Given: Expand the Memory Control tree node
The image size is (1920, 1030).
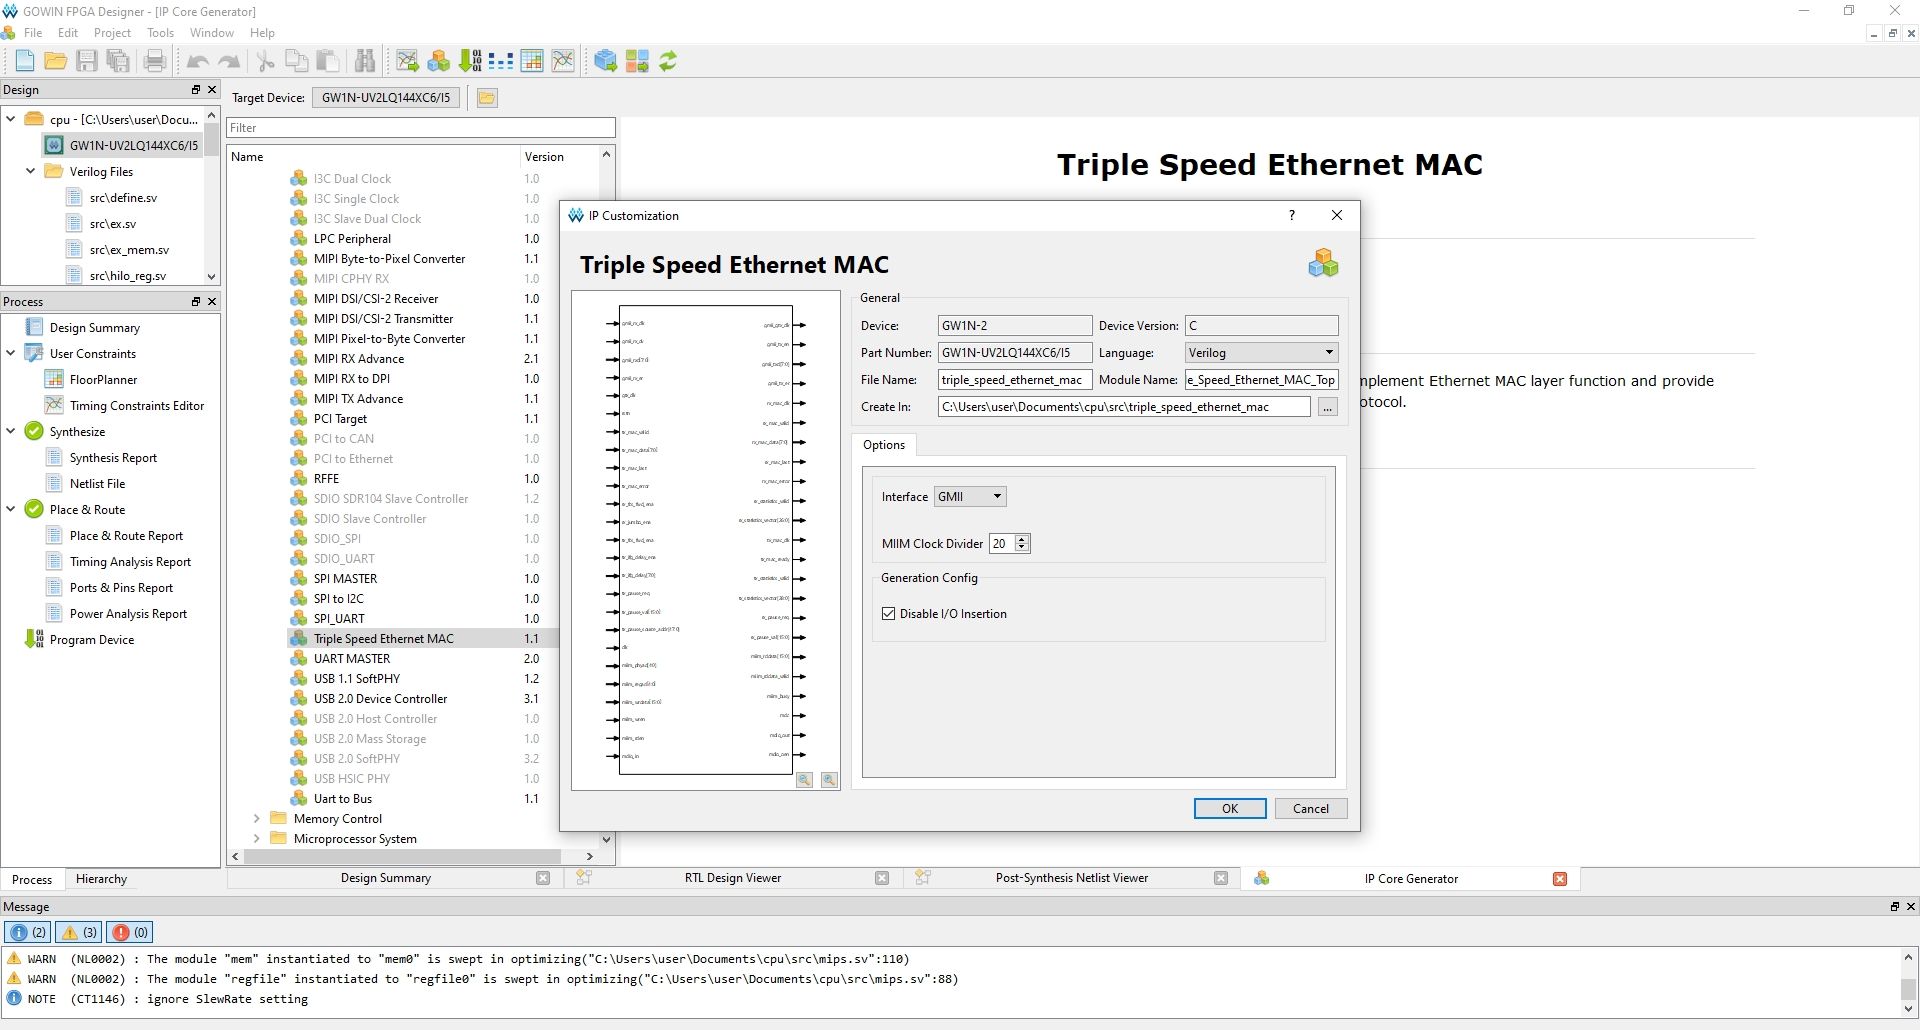Looking at the screenshot, I should pyautogui.click(x=258, y=818).
